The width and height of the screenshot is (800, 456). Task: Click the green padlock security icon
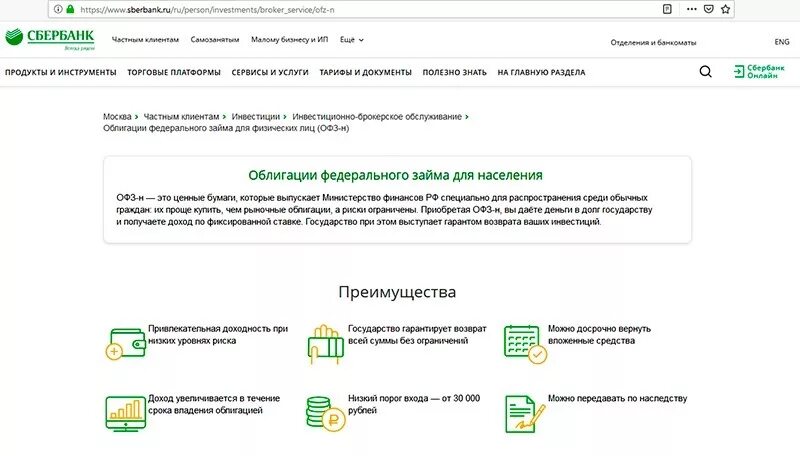pos(70,9)
